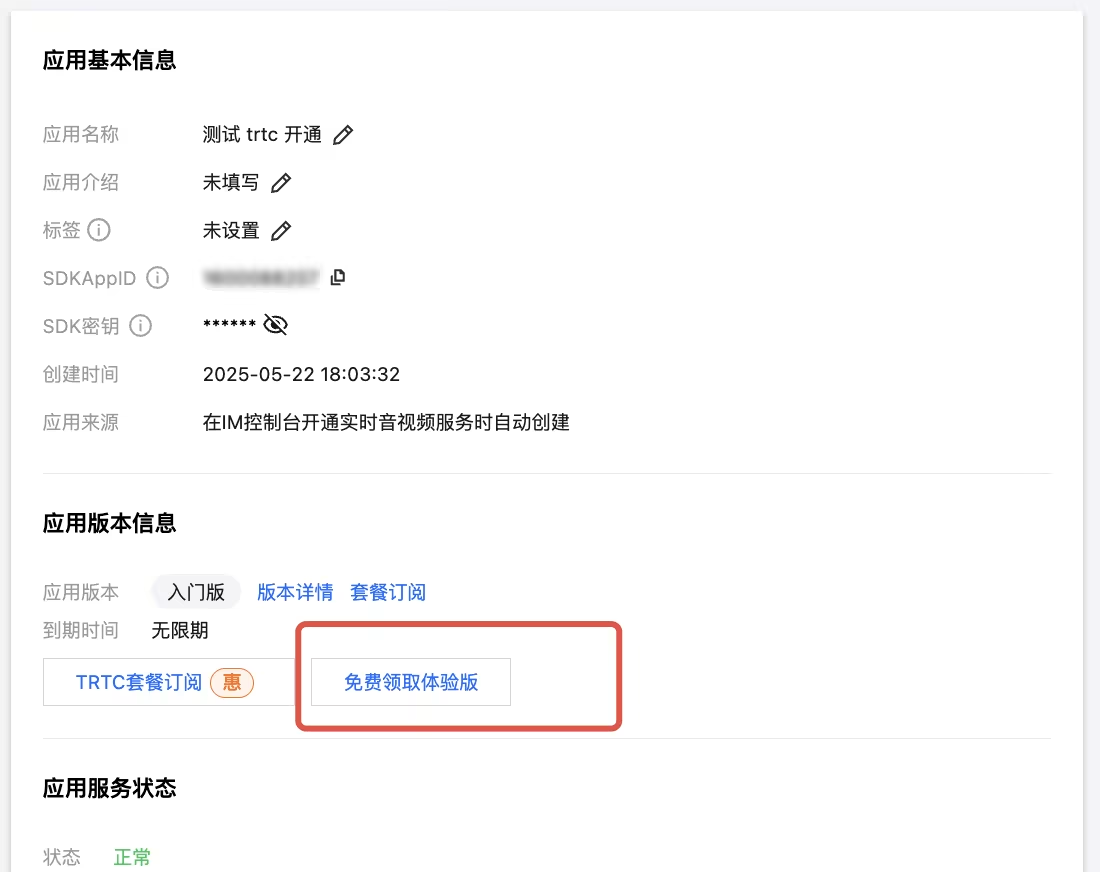This screenshot has height=872, width=1100.
Task: Click the 未填写 introduction text
Action: (x=231, y=183)
